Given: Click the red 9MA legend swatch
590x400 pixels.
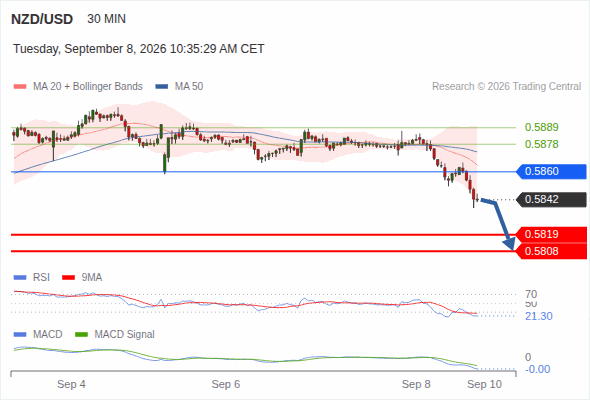Looking at the screenshot, I should click(x=68, y=278).
